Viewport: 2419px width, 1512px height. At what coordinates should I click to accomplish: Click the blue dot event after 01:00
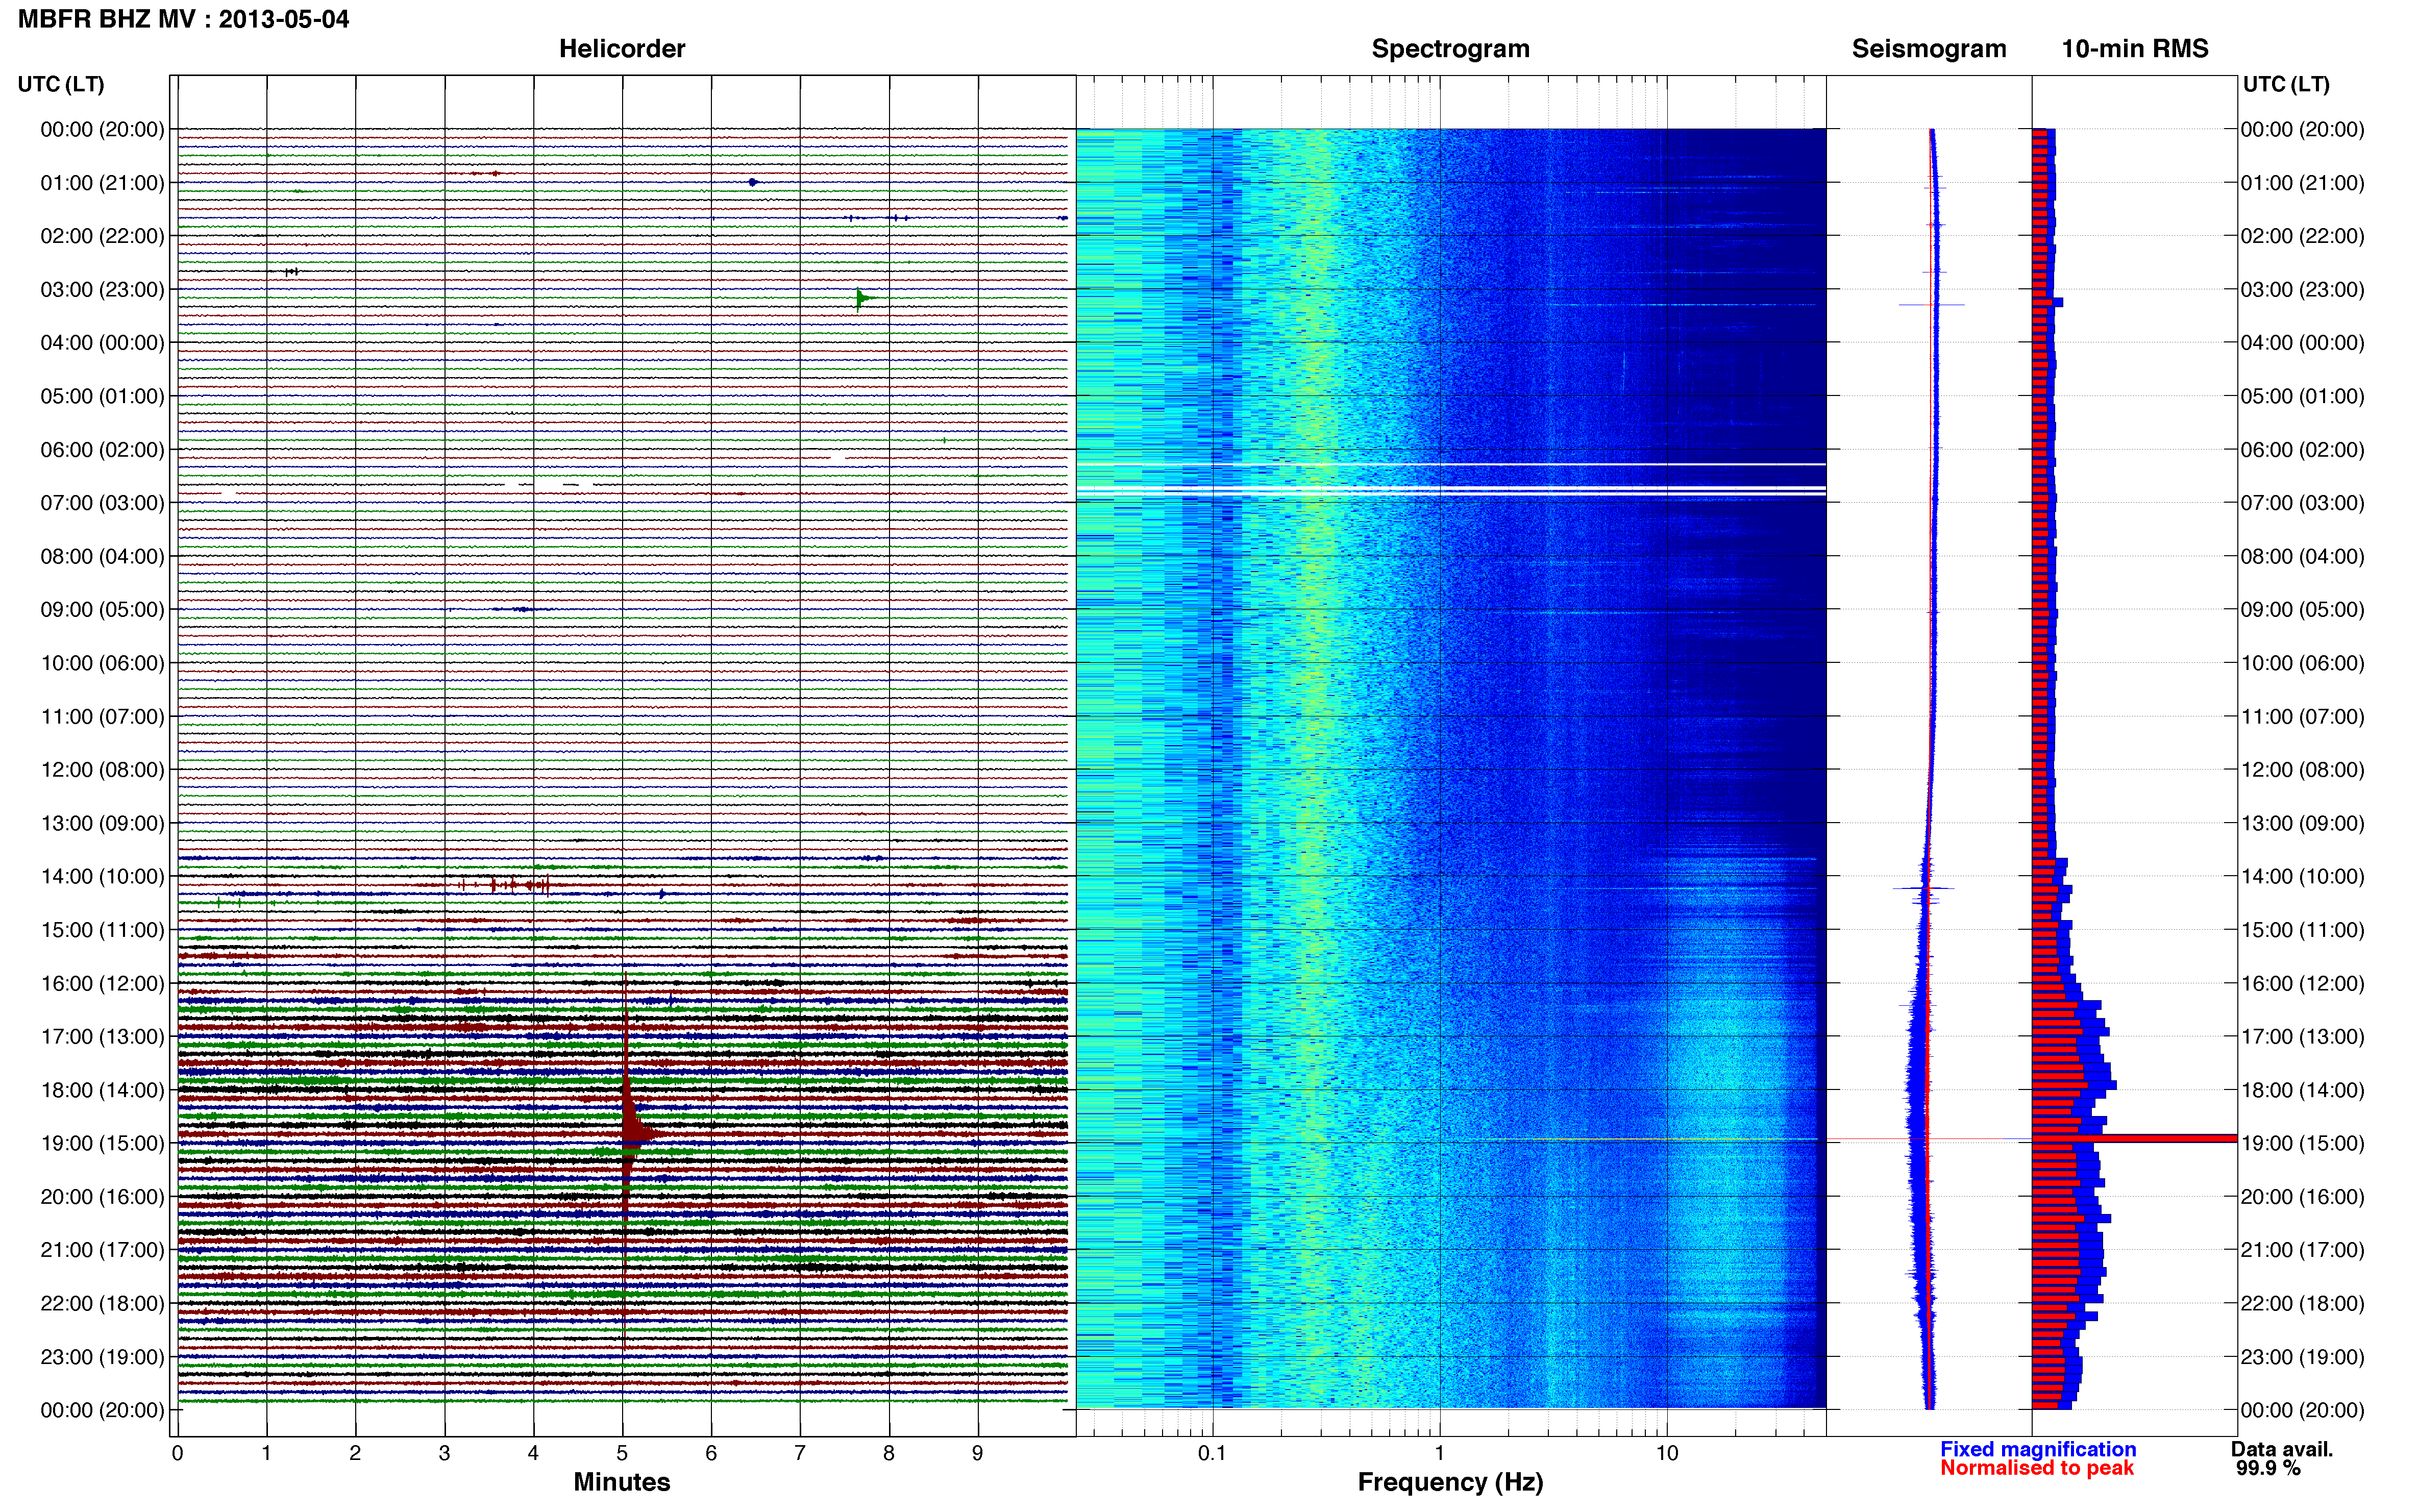tap(753, 182)
